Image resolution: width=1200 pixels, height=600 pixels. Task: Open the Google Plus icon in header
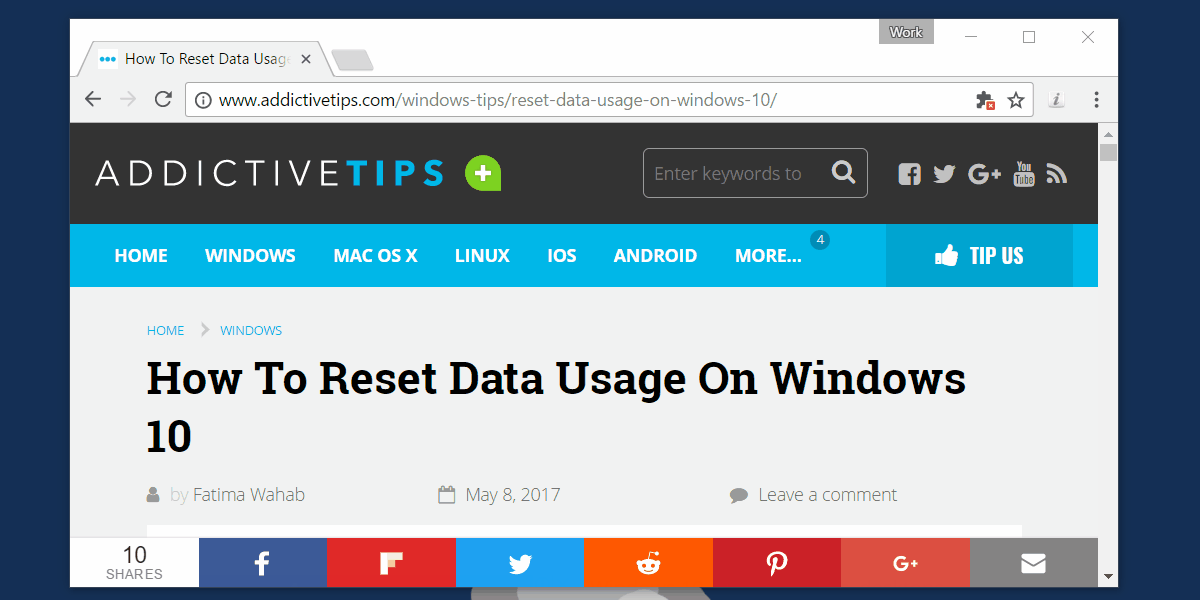[x=985, y=174]
